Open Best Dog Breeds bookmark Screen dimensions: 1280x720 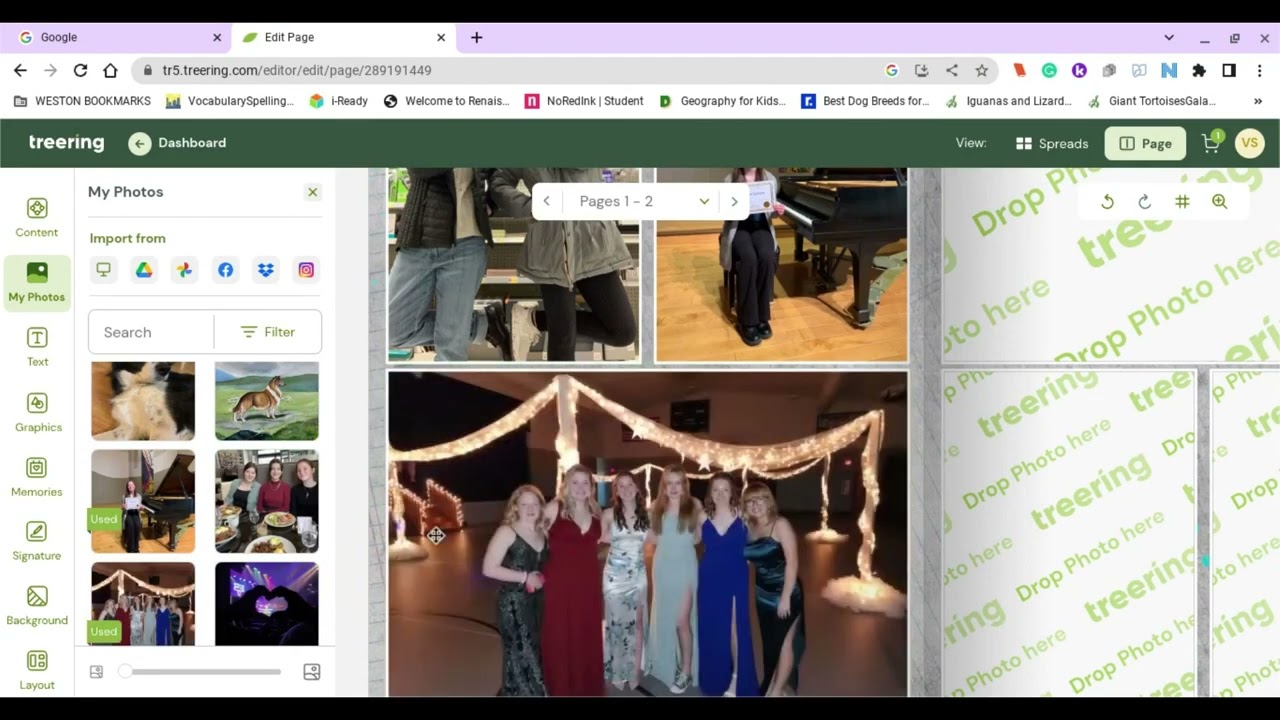point(865,101)
